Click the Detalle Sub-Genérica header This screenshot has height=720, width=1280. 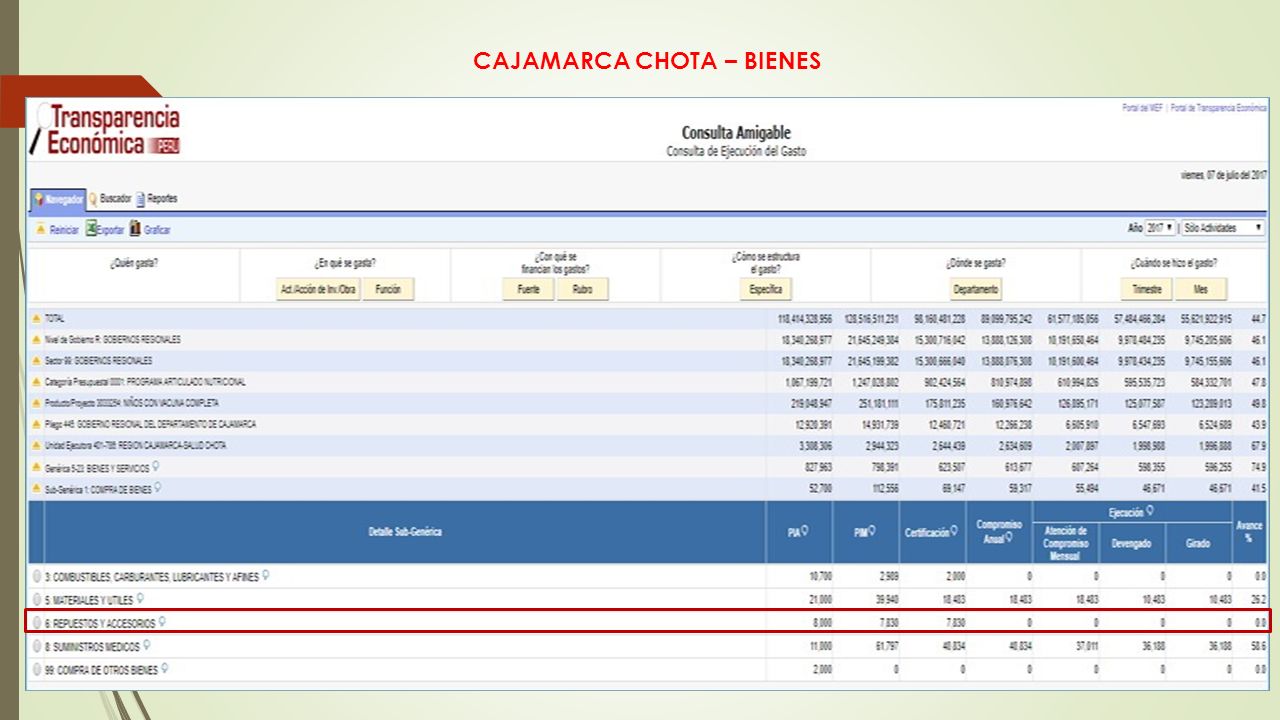[x=405, y=532]
